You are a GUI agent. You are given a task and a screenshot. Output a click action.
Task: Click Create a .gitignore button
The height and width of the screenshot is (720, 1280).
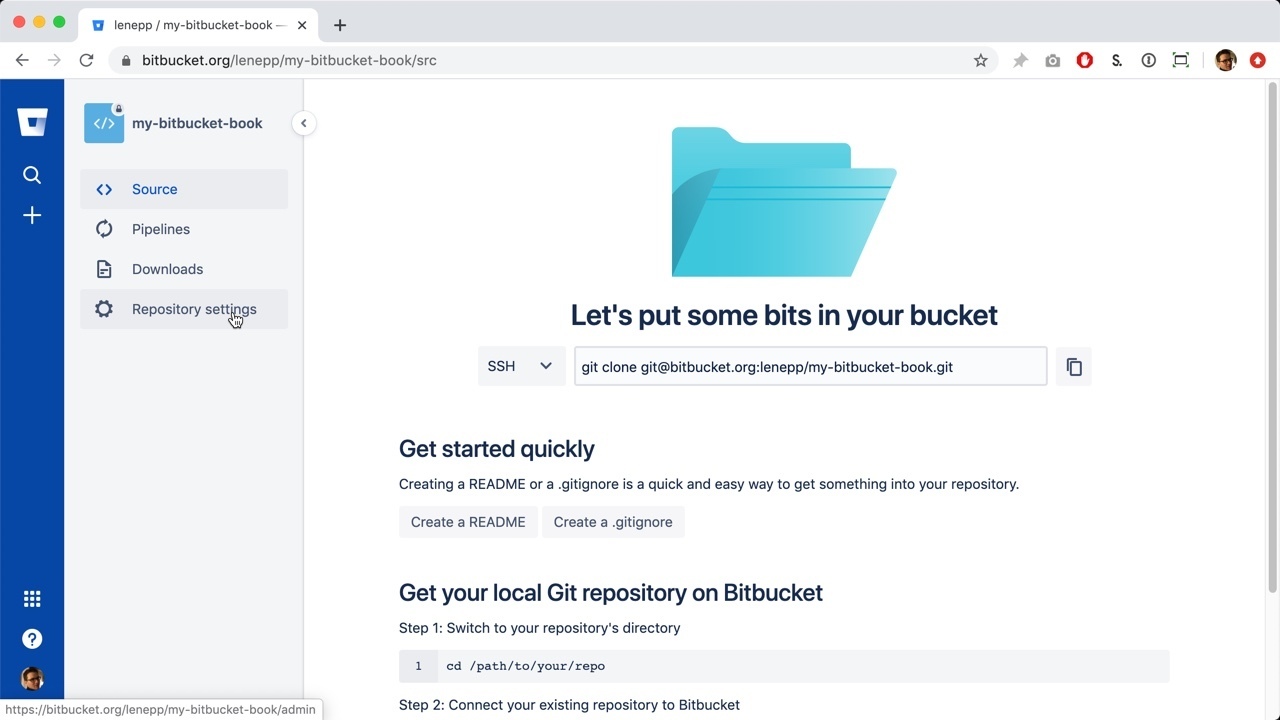coord(613,522)
